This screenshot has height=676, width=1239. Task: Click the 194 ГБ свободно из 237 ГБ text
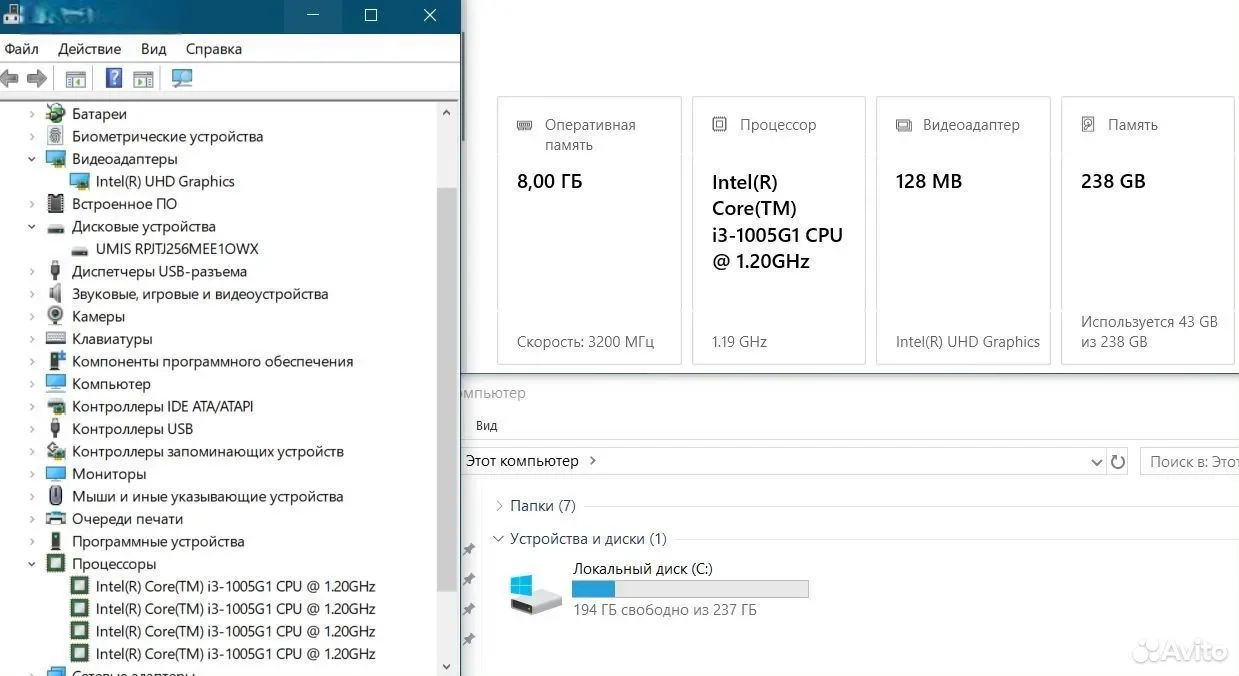click(x=665, y=610)
